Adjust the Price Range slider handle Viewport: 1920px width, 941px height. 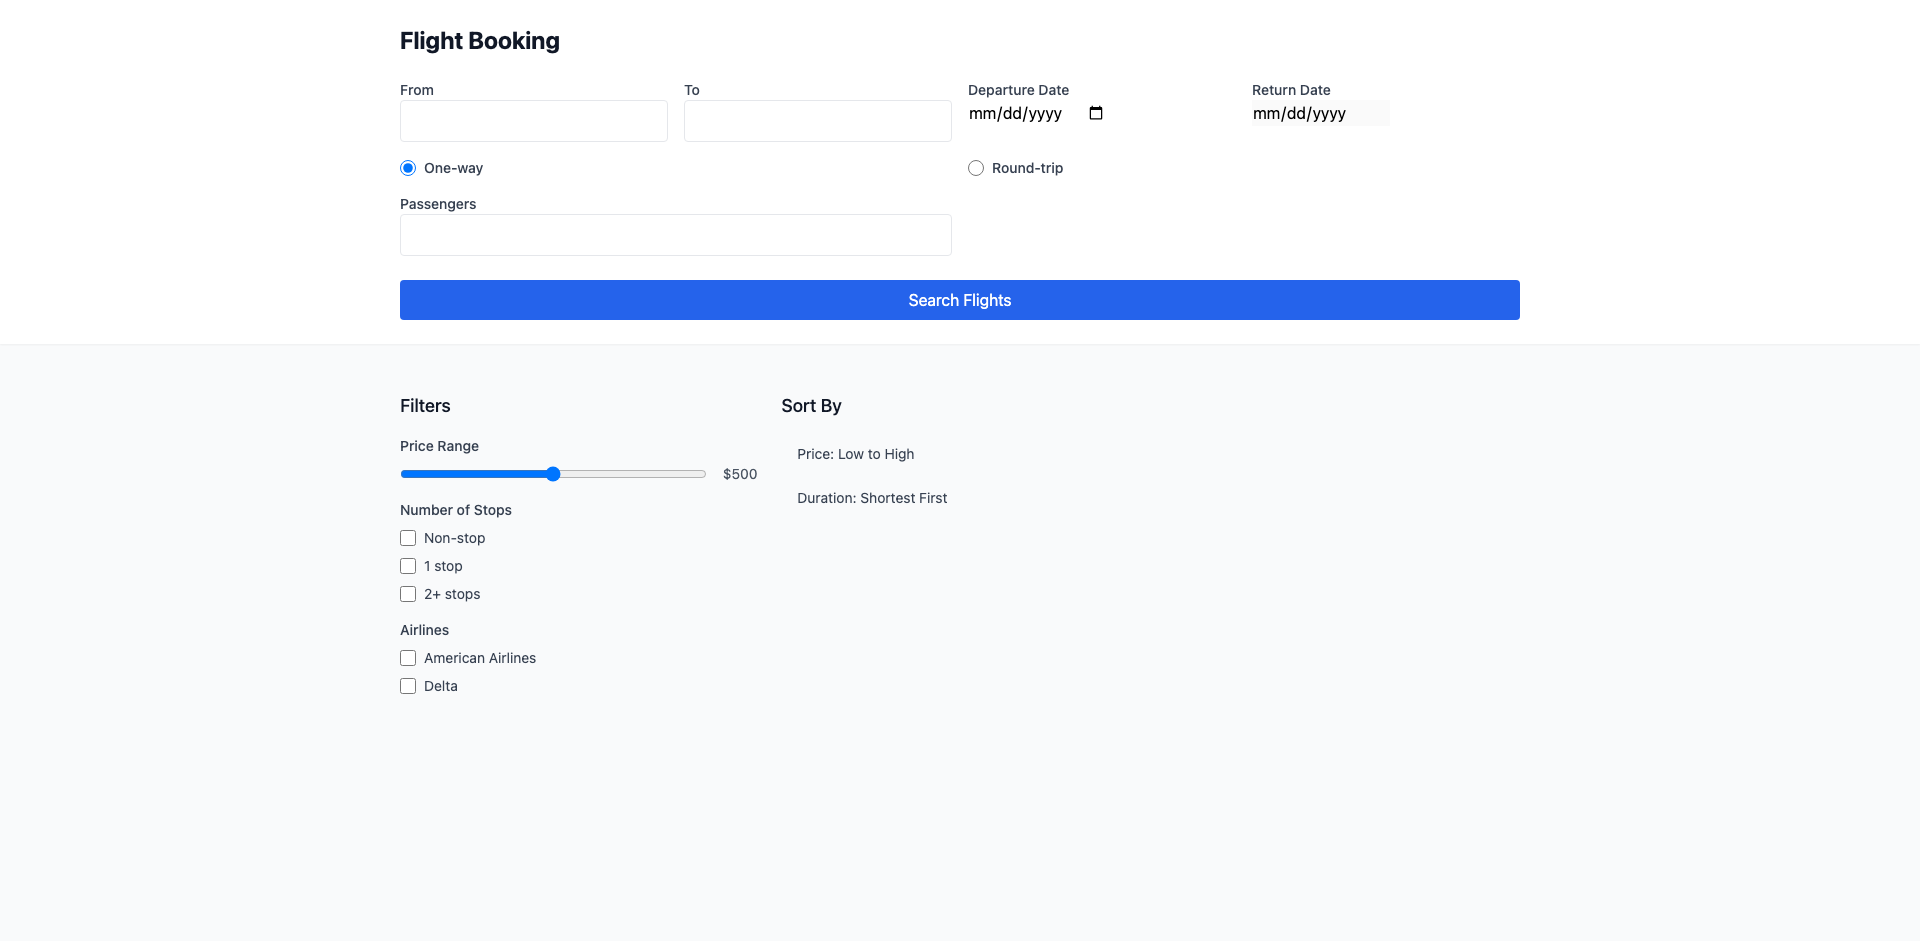coord(553,474)
